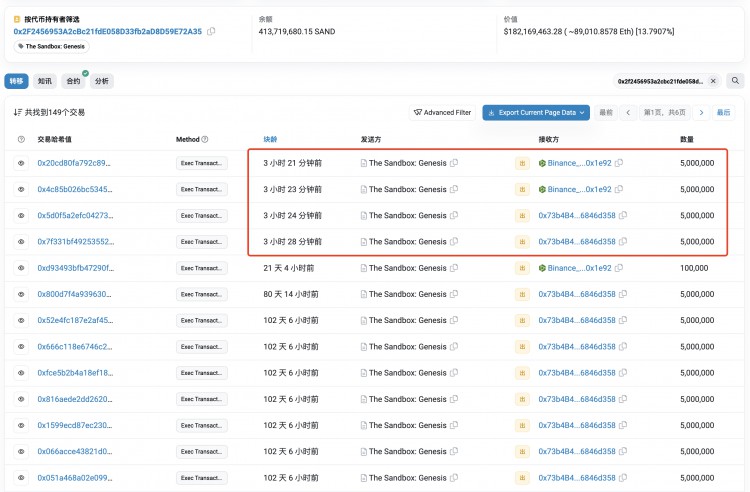Viewport: 750px width, 492px height.
Task: Open transaction hash 0xd93493bfb47290f
Action: pyautogui.click(x=76, y=268)
